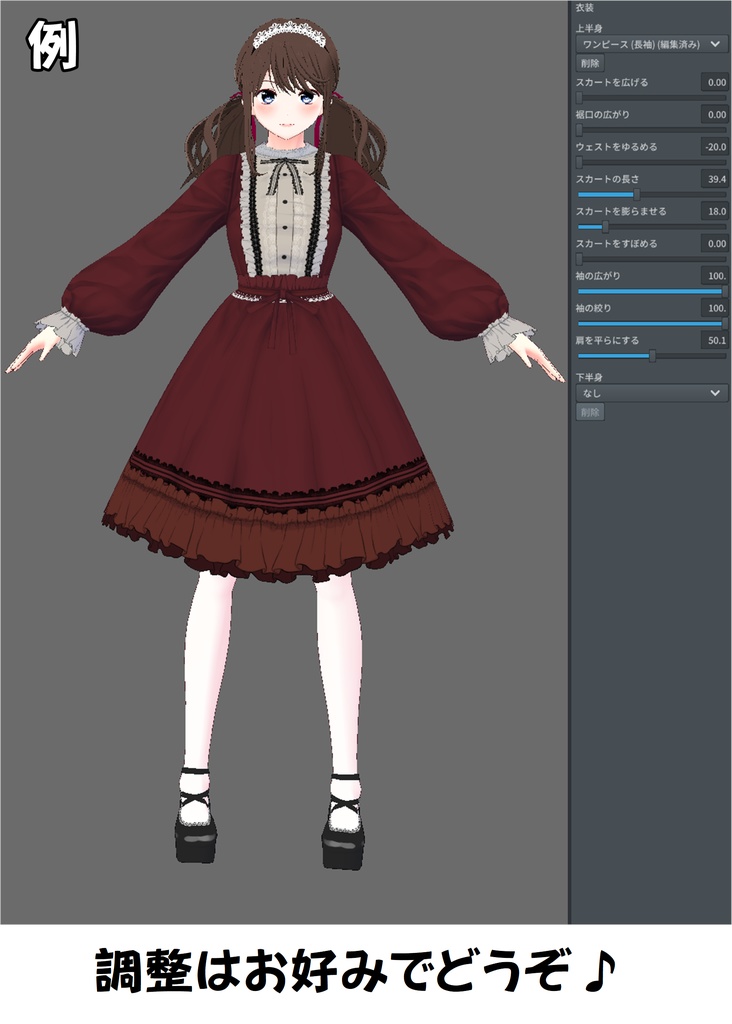Open the 下半身 なし dropdown
The width and height of the screenshot is (732, 1024).
tap(652, 393)
